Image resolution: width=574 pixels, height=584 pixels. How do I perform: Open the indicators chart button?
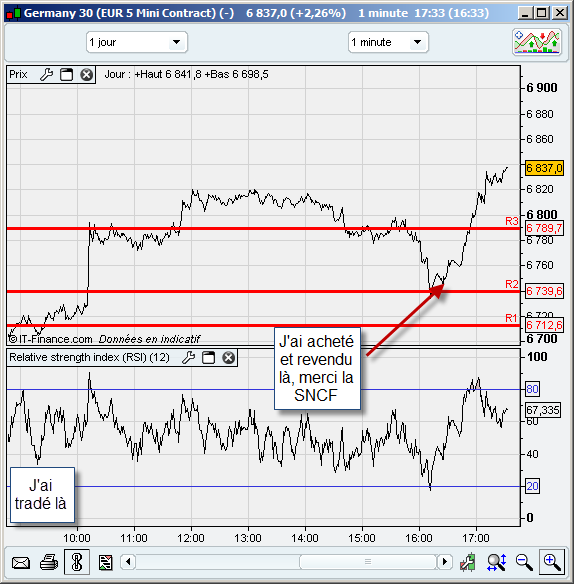537,42
